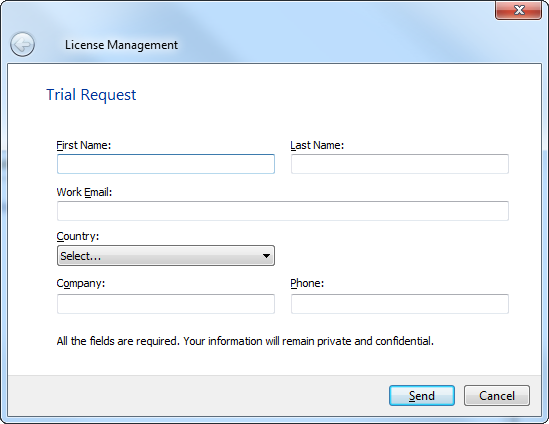The width and height of the screenshot is (549, 424).
Task: Click the License Management title text
Action: coord(121,45)
